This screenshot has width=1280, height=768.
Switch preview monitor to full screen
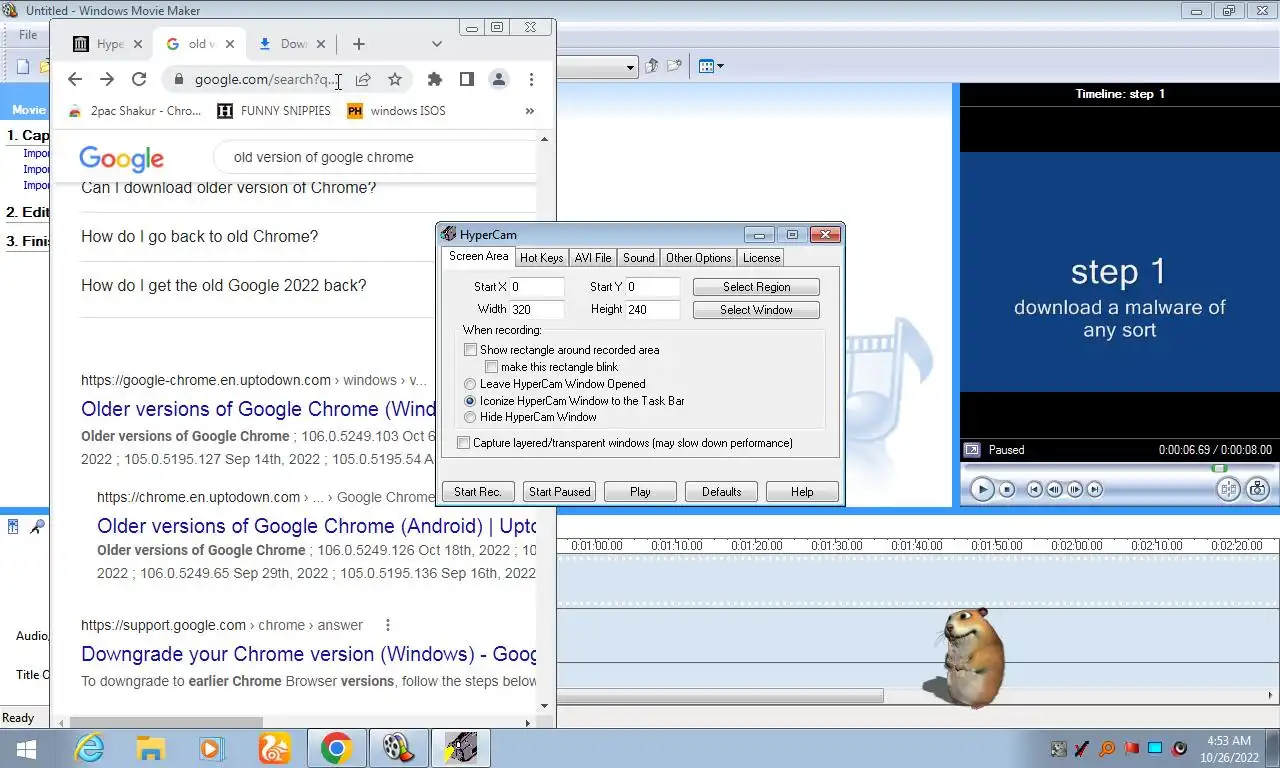[x=971, y=450]
